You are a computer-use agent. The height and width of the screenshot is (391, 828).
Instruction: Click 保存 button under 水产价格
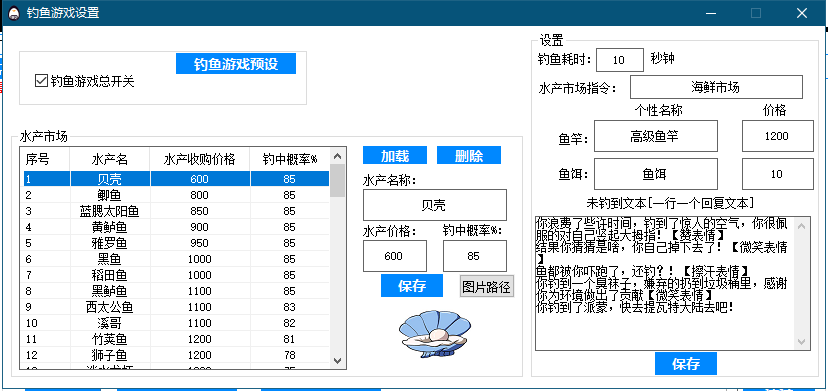click(412, 286)
